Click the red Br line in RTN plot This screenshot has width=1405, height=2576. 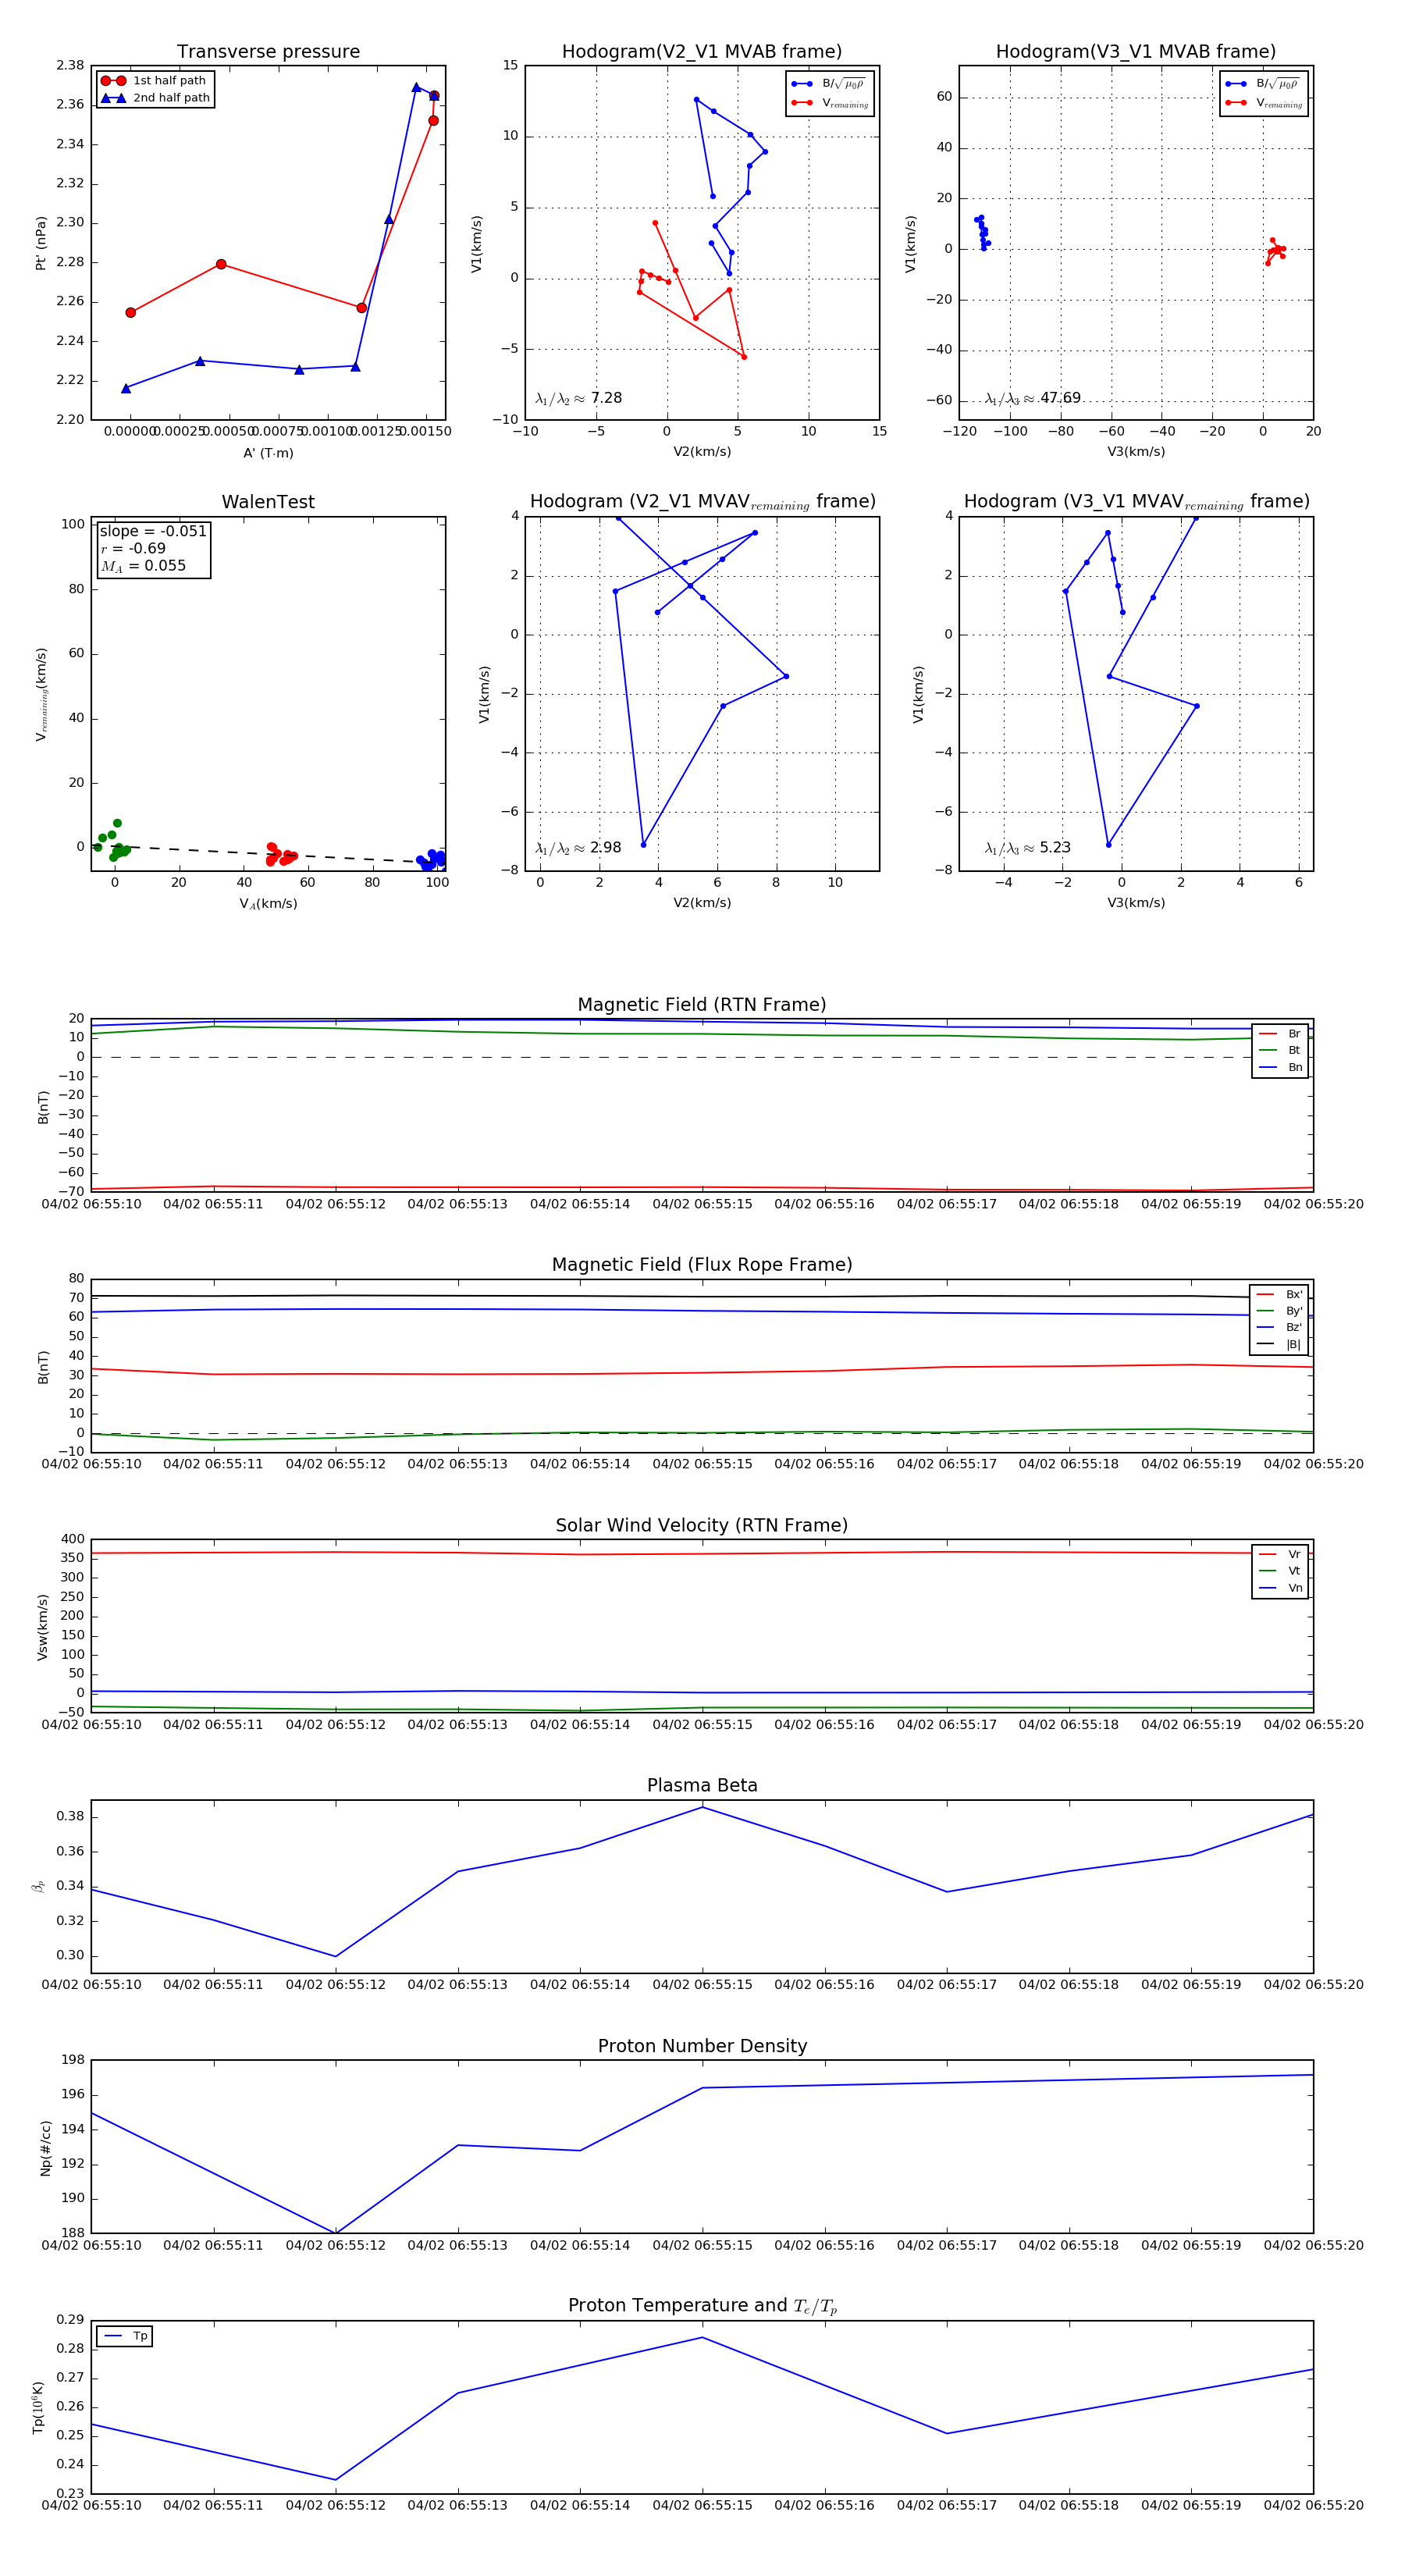point(702,1188)
